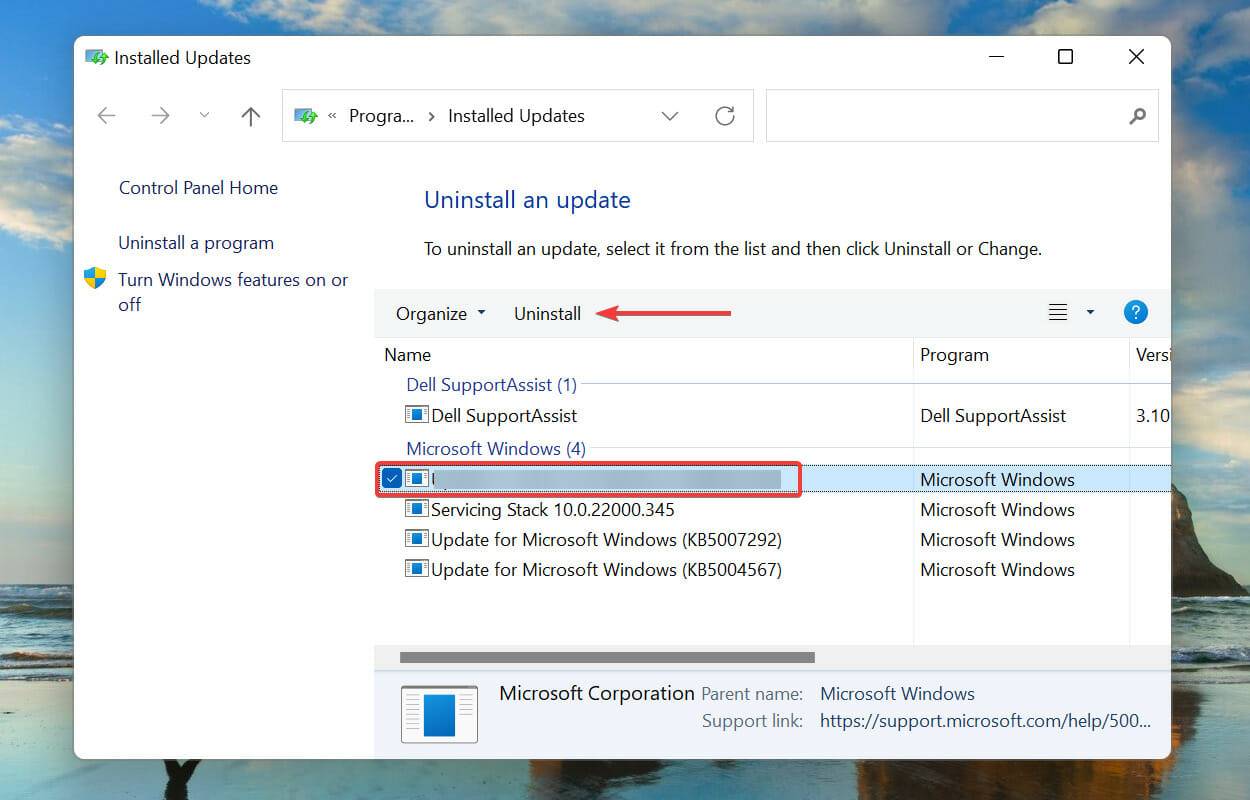This screenshot has height=800, width=1250.
Task: Open the Organize menu
Action: (x=440, y=314)
